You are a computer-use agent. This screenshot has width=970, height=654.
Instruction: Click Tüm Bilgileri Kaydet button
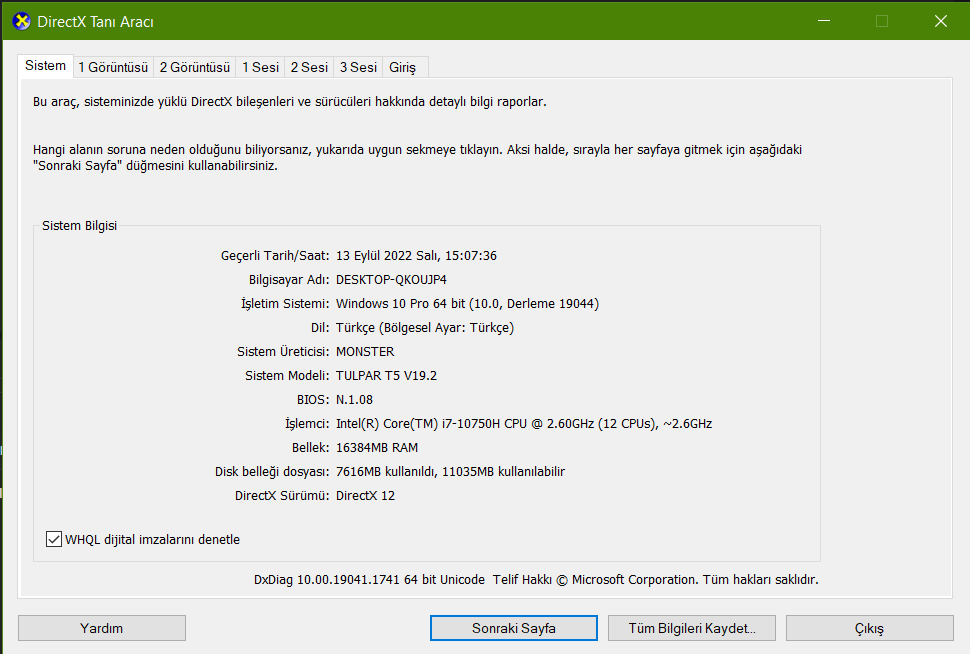(692, 628)
